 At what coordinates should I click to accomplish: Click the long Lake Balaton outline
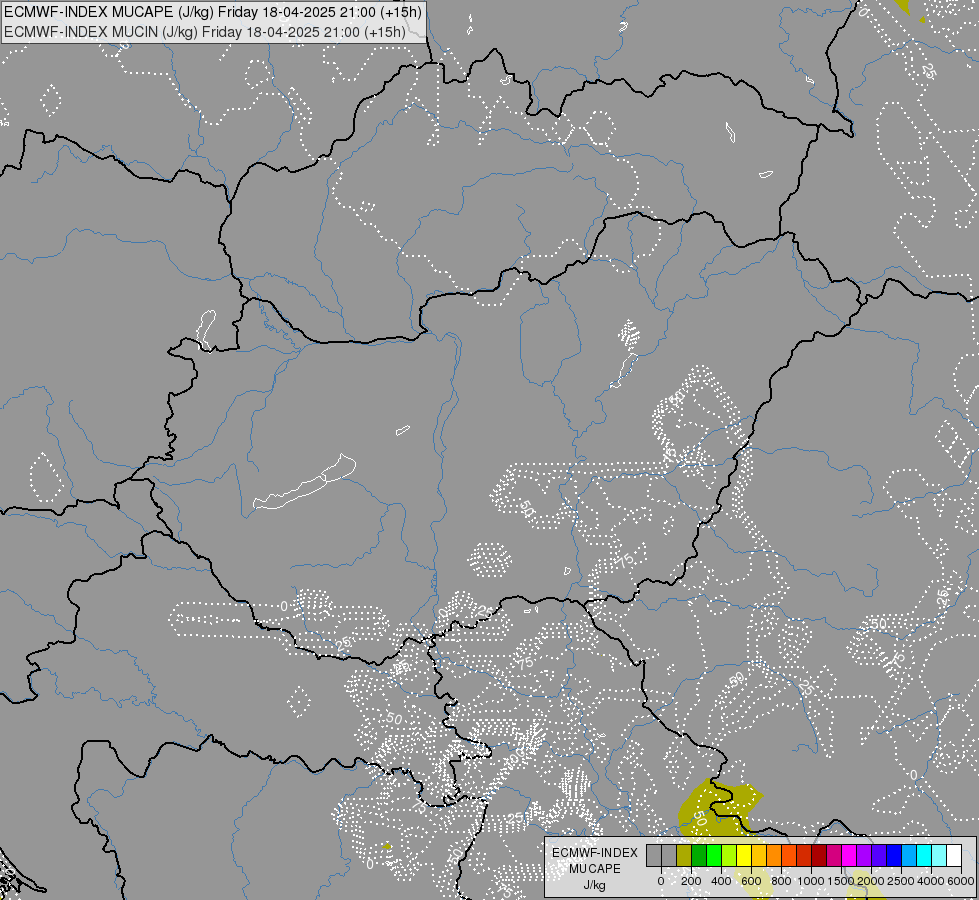pyautogui.click(x=305, y=482)
